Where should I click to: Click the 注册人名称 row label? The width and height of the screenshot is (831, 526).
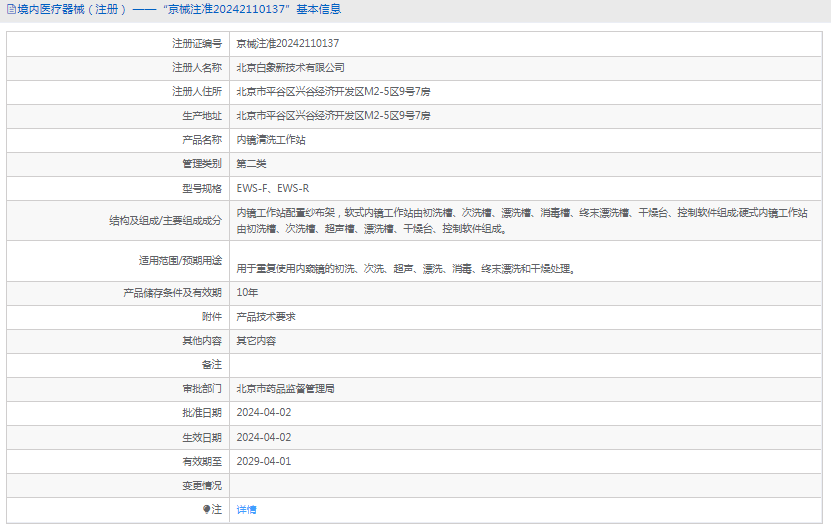[197, 68]
